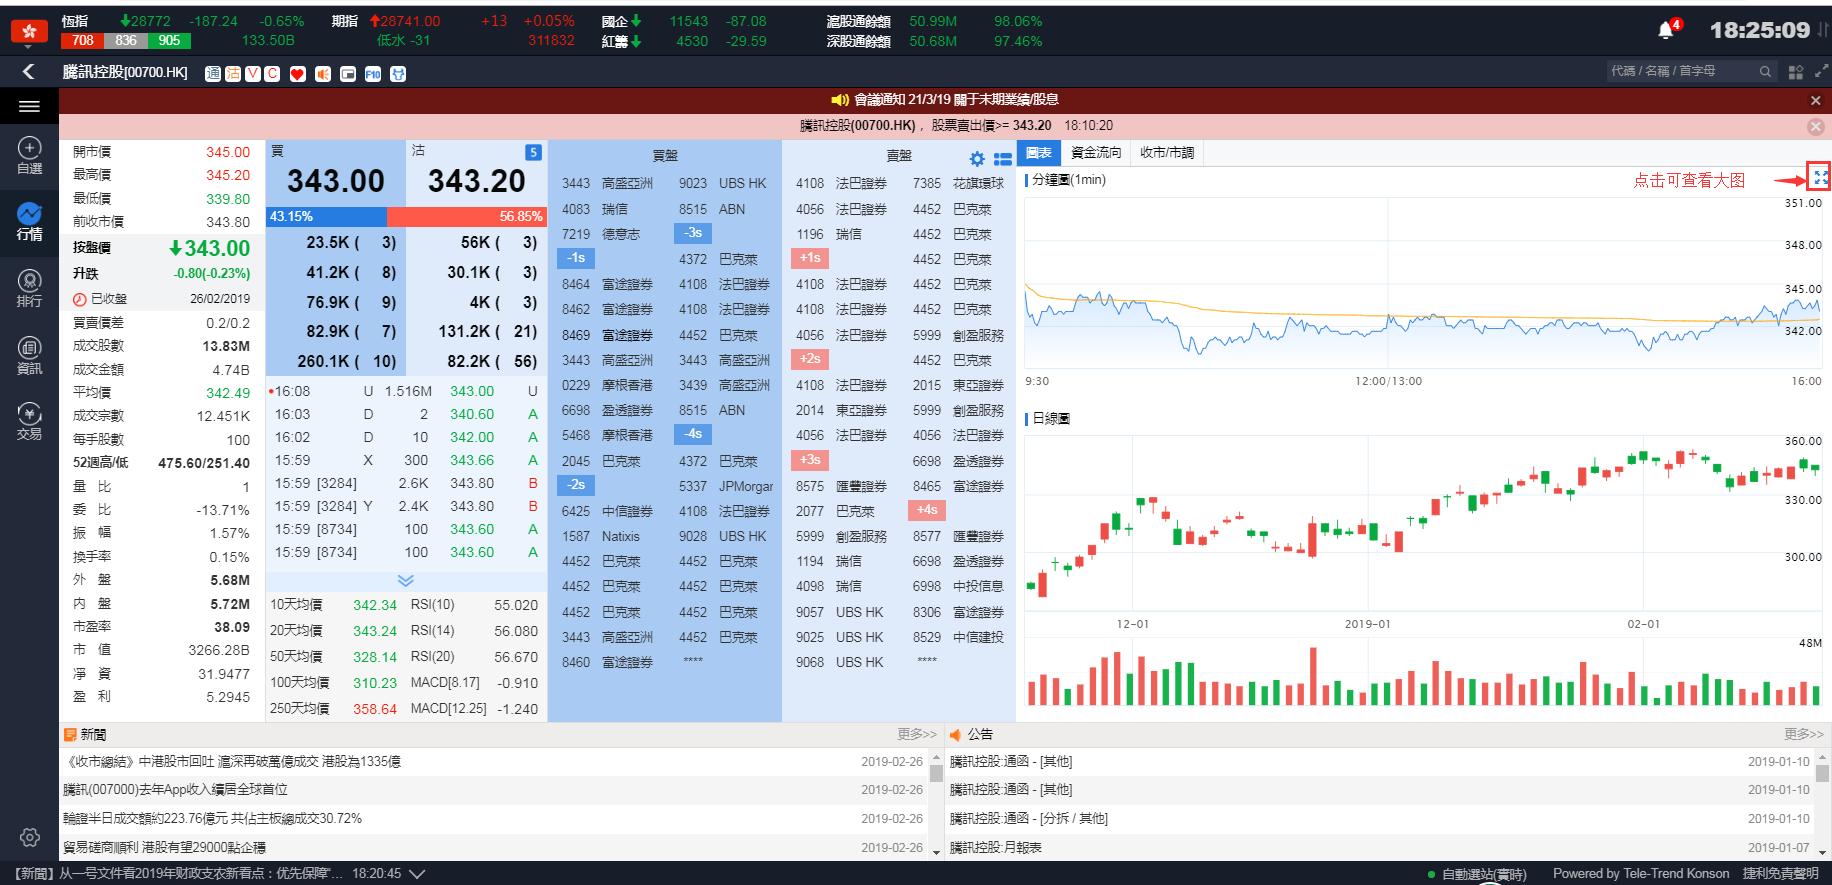Viewport: 1832px width, 885px height.
Task: Click the 沽 badge icon next to stock name
Action: tap(233, 73)
